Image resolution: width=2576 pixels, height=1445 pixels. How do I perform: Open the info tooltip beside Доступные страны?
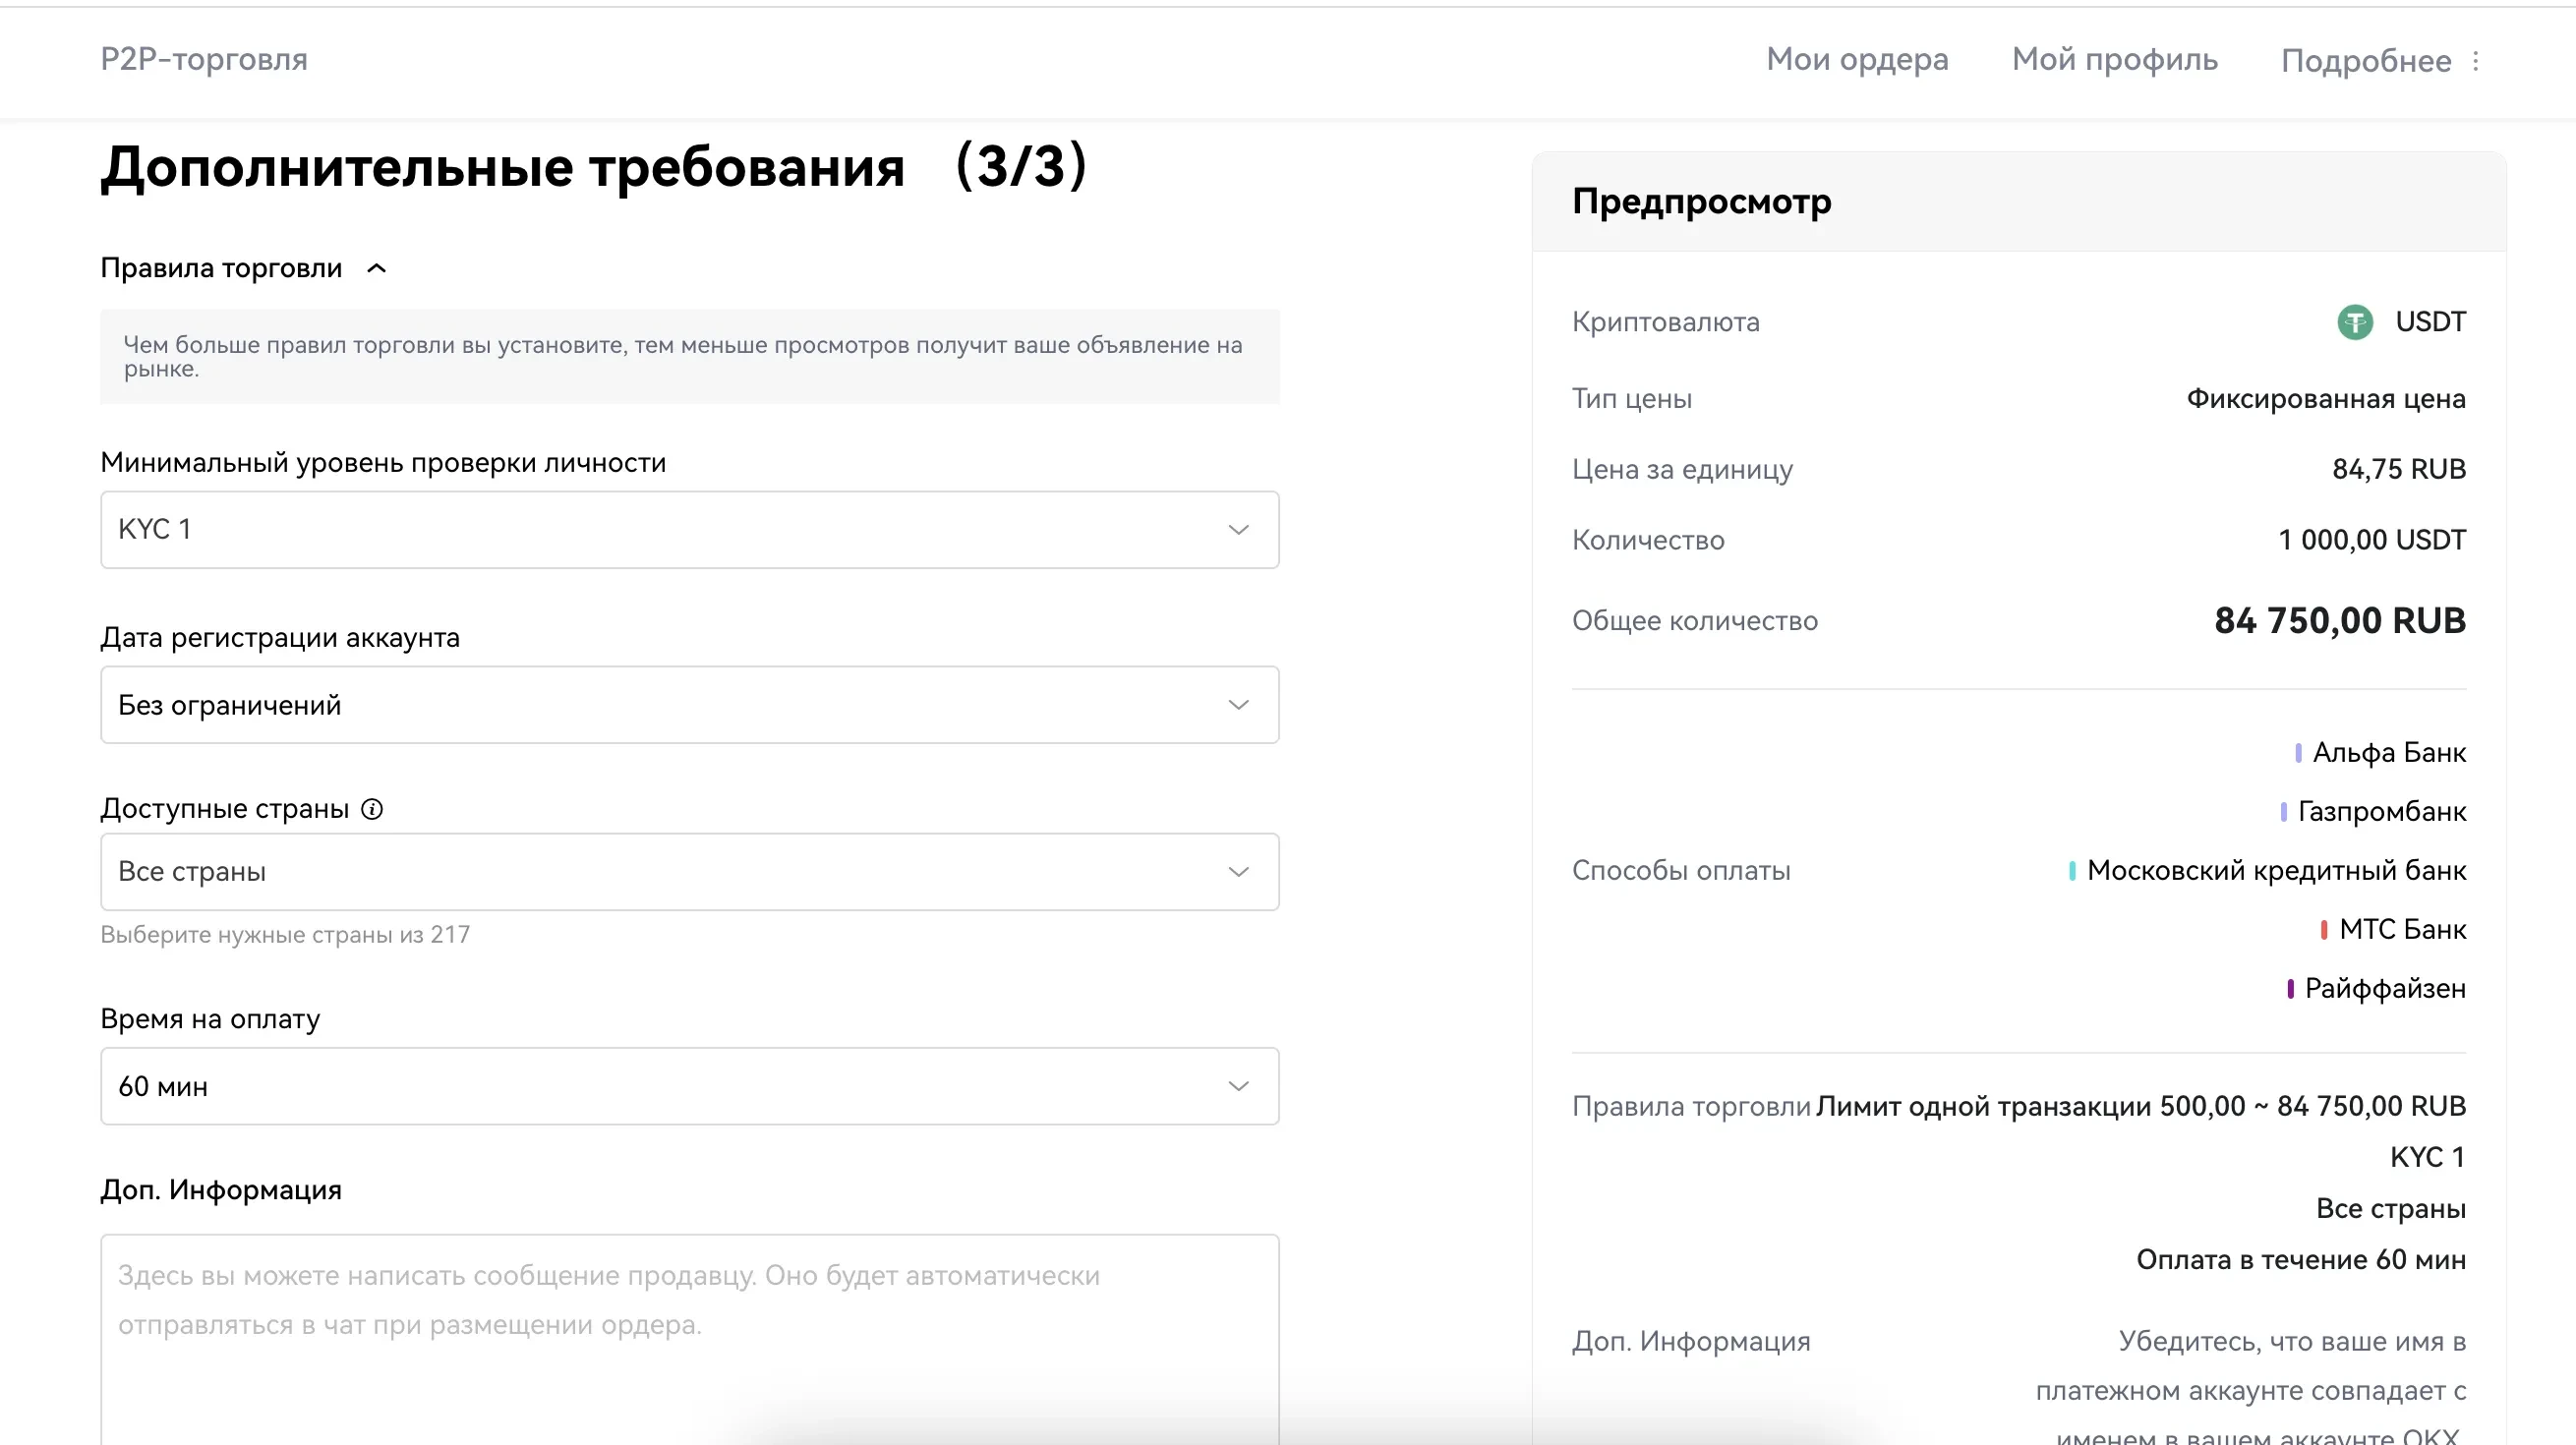pos(371,809)
